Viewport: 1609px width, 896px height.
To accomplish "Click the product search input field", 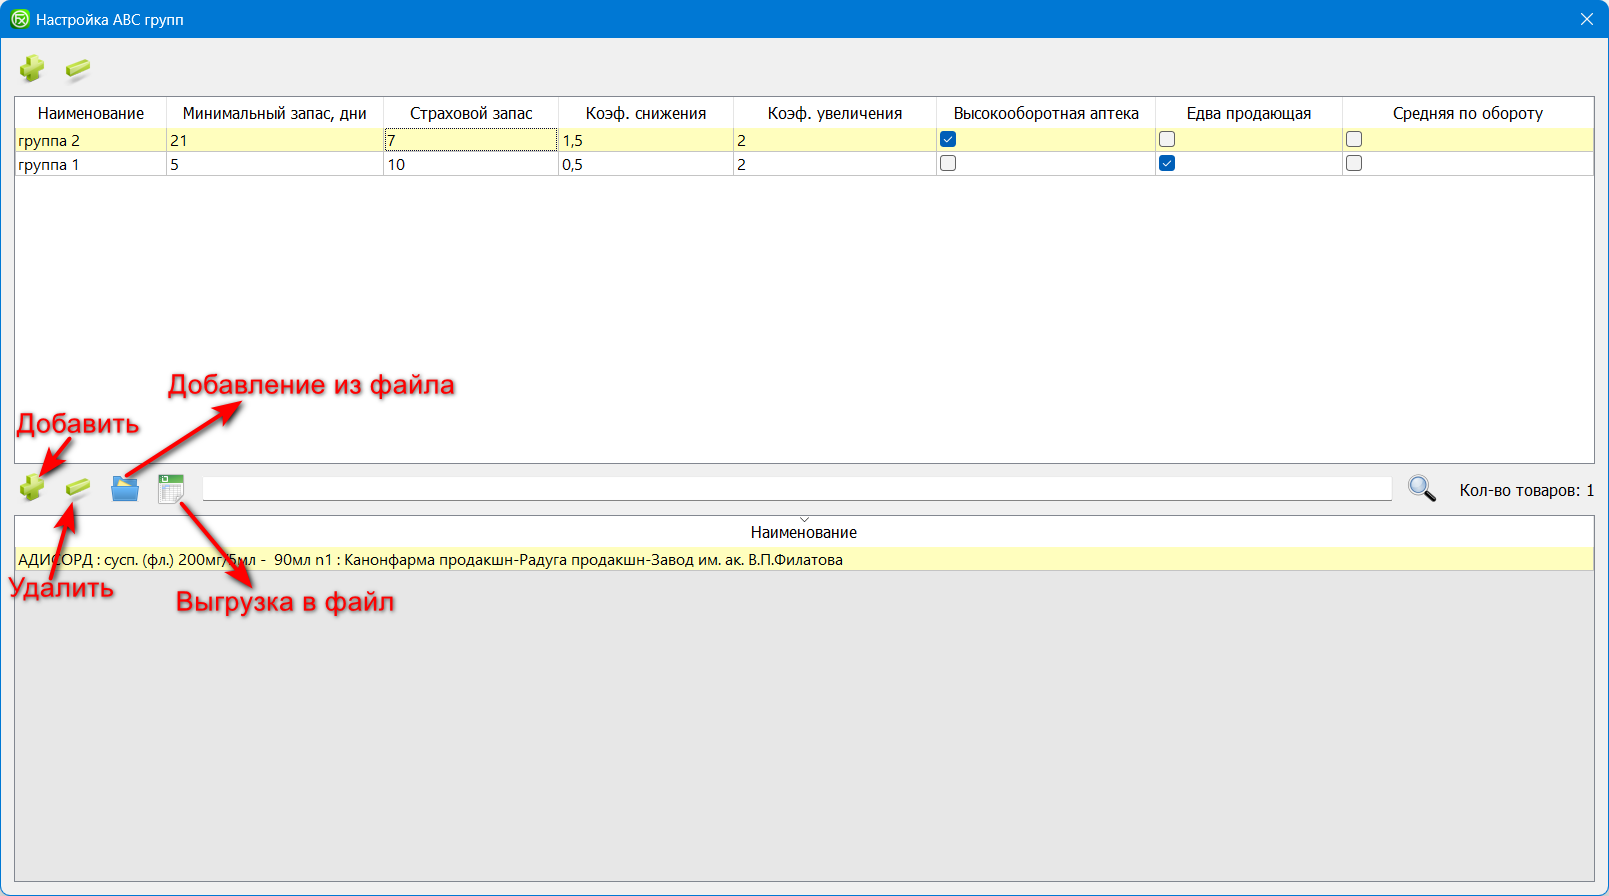I will (x=796, y=489).
